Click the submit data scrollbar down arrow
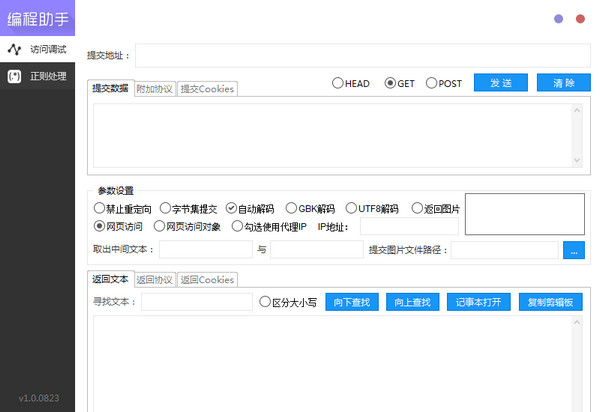Image resolution: width=600 pixels, height=412 pixels. (x=577, y=160)
